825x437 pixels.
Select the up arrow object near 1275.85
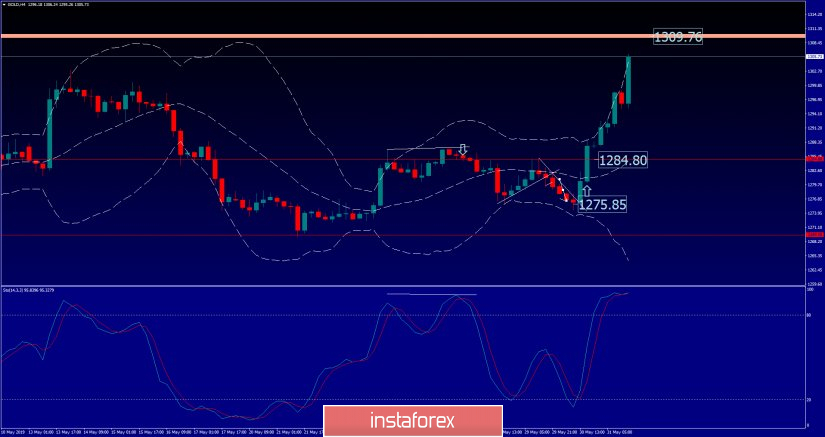pyautogui.click(x=587, y=191)
